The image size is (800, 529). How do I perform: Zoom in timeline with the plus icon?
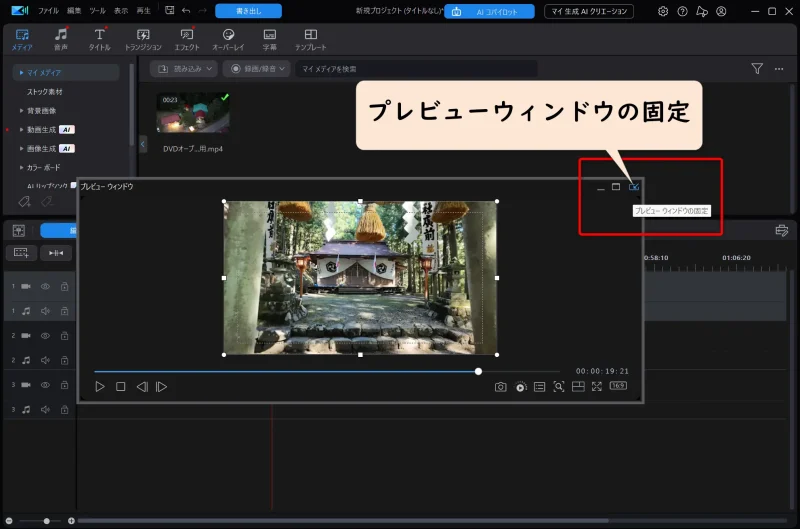coord(71,521)
